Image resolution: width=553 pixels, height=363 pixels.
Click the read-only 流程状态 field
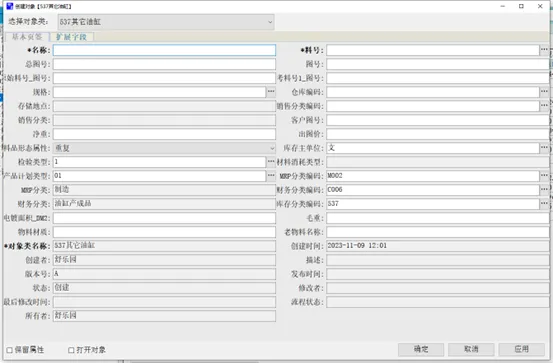438,302
